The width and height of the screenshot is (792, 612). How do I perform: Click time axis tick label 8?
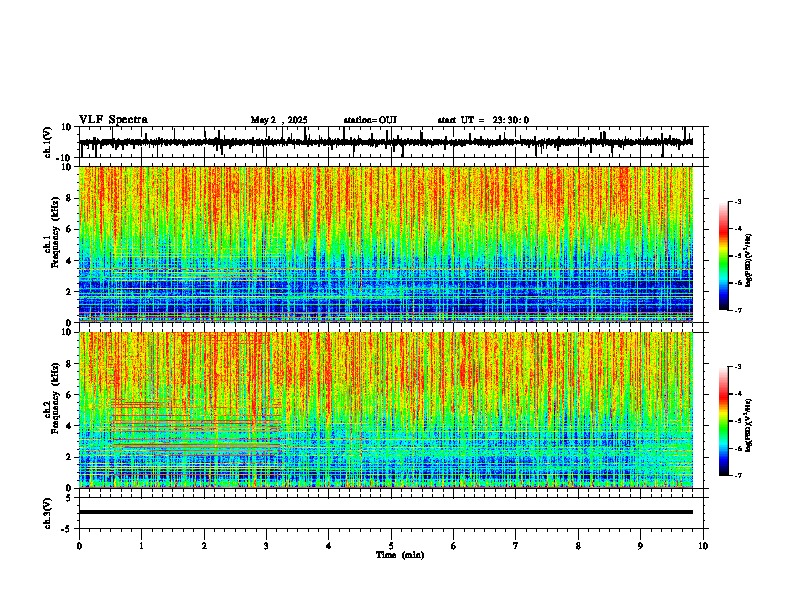point(578,546)
